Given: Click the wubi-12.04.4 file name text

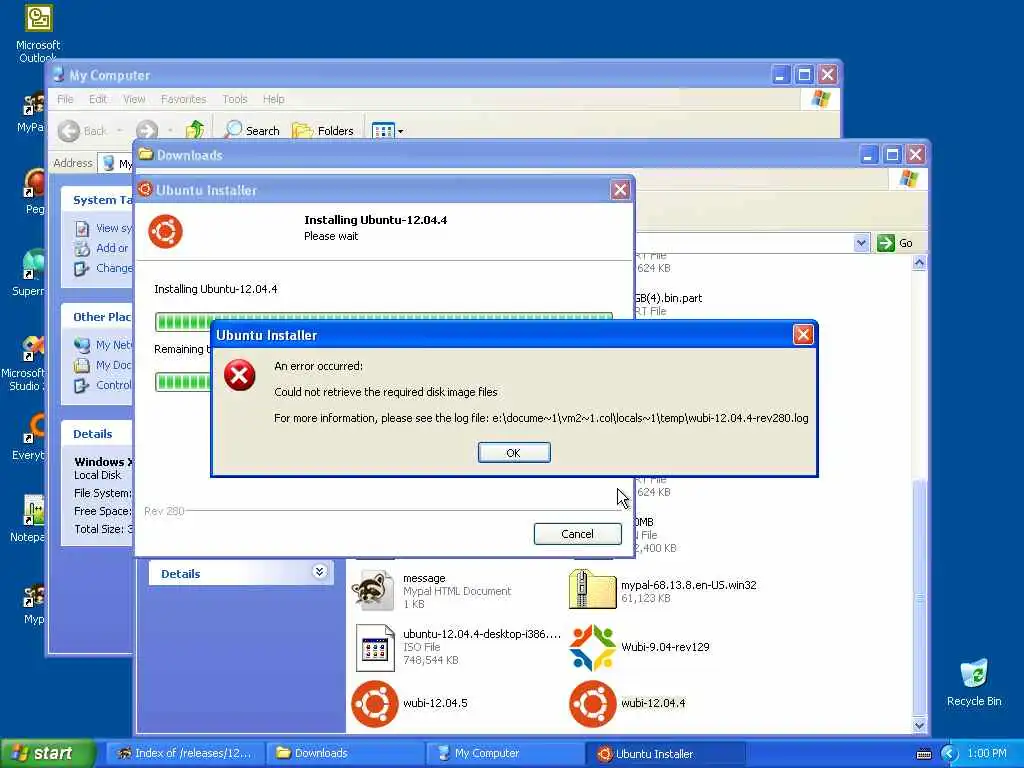Looking at the screenshot, I should pos(653,703).
